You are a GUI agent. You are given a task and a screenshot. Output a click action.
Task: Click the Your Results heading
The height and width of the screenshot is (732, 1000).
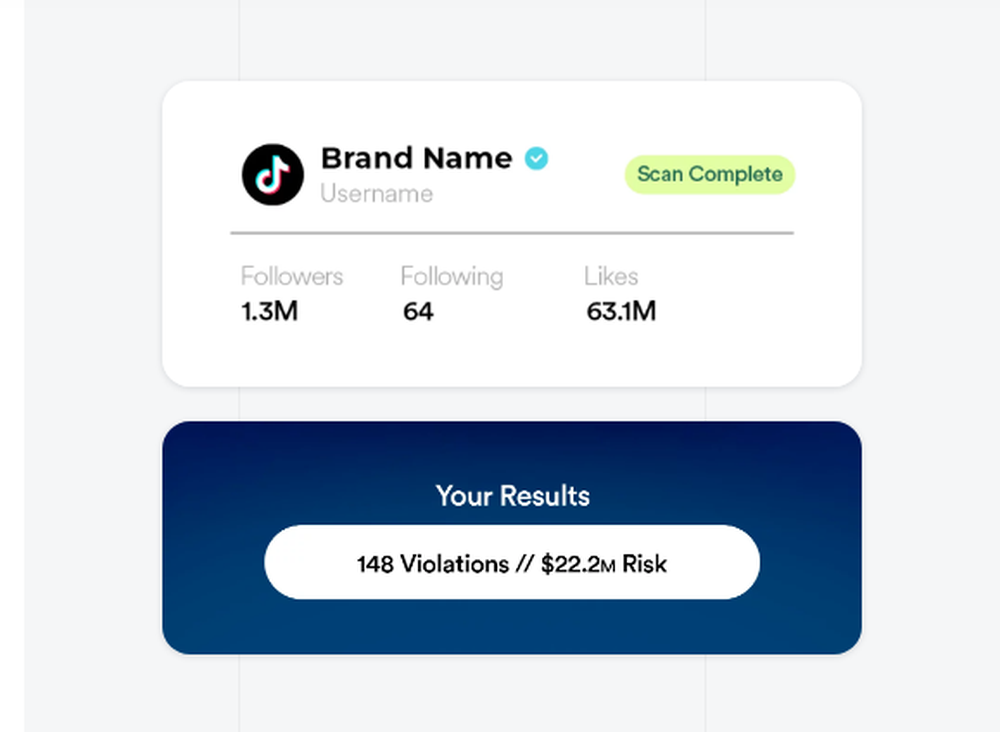pos(513,495)
